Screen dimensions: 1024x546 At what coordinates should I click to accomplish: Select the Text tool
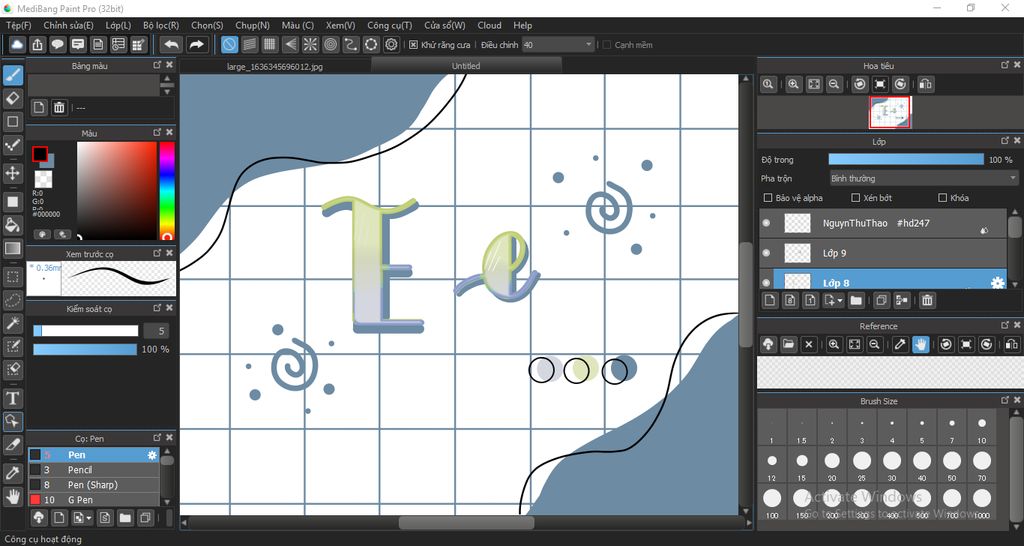pos(12,398)
